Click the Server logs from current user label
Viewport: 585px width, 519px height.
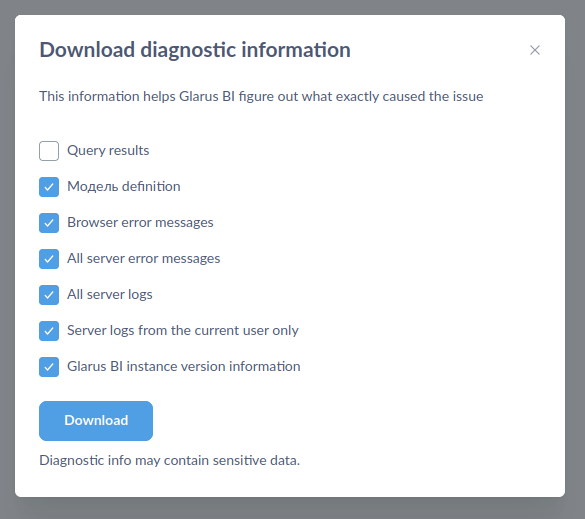click(183, 330)
